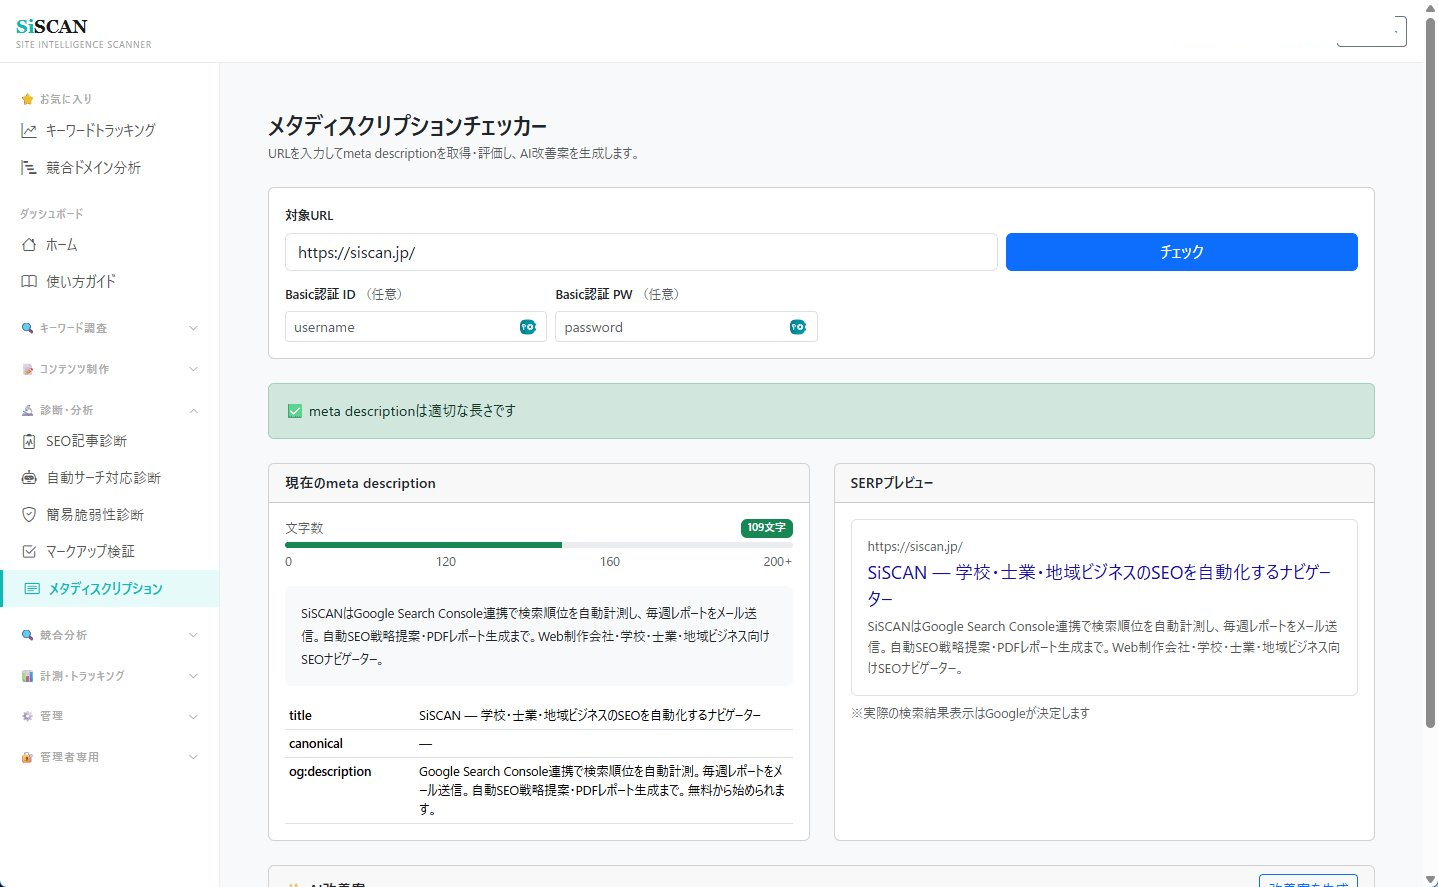The height and width of the screenshot is (887, 1438).
Task: Open マークアップ検証 page
Action: pos(110,552)
